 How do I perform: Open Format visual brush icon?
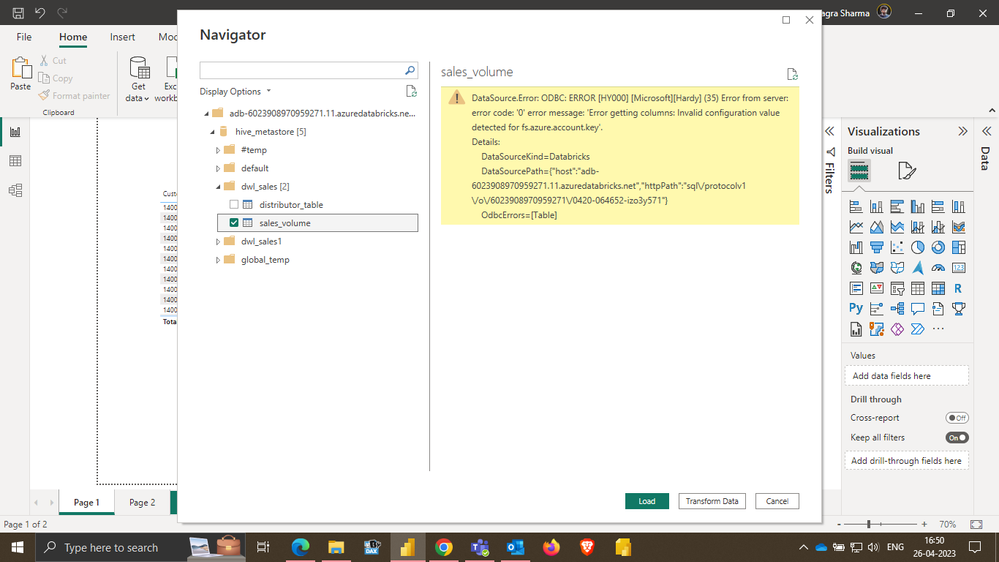907,171
